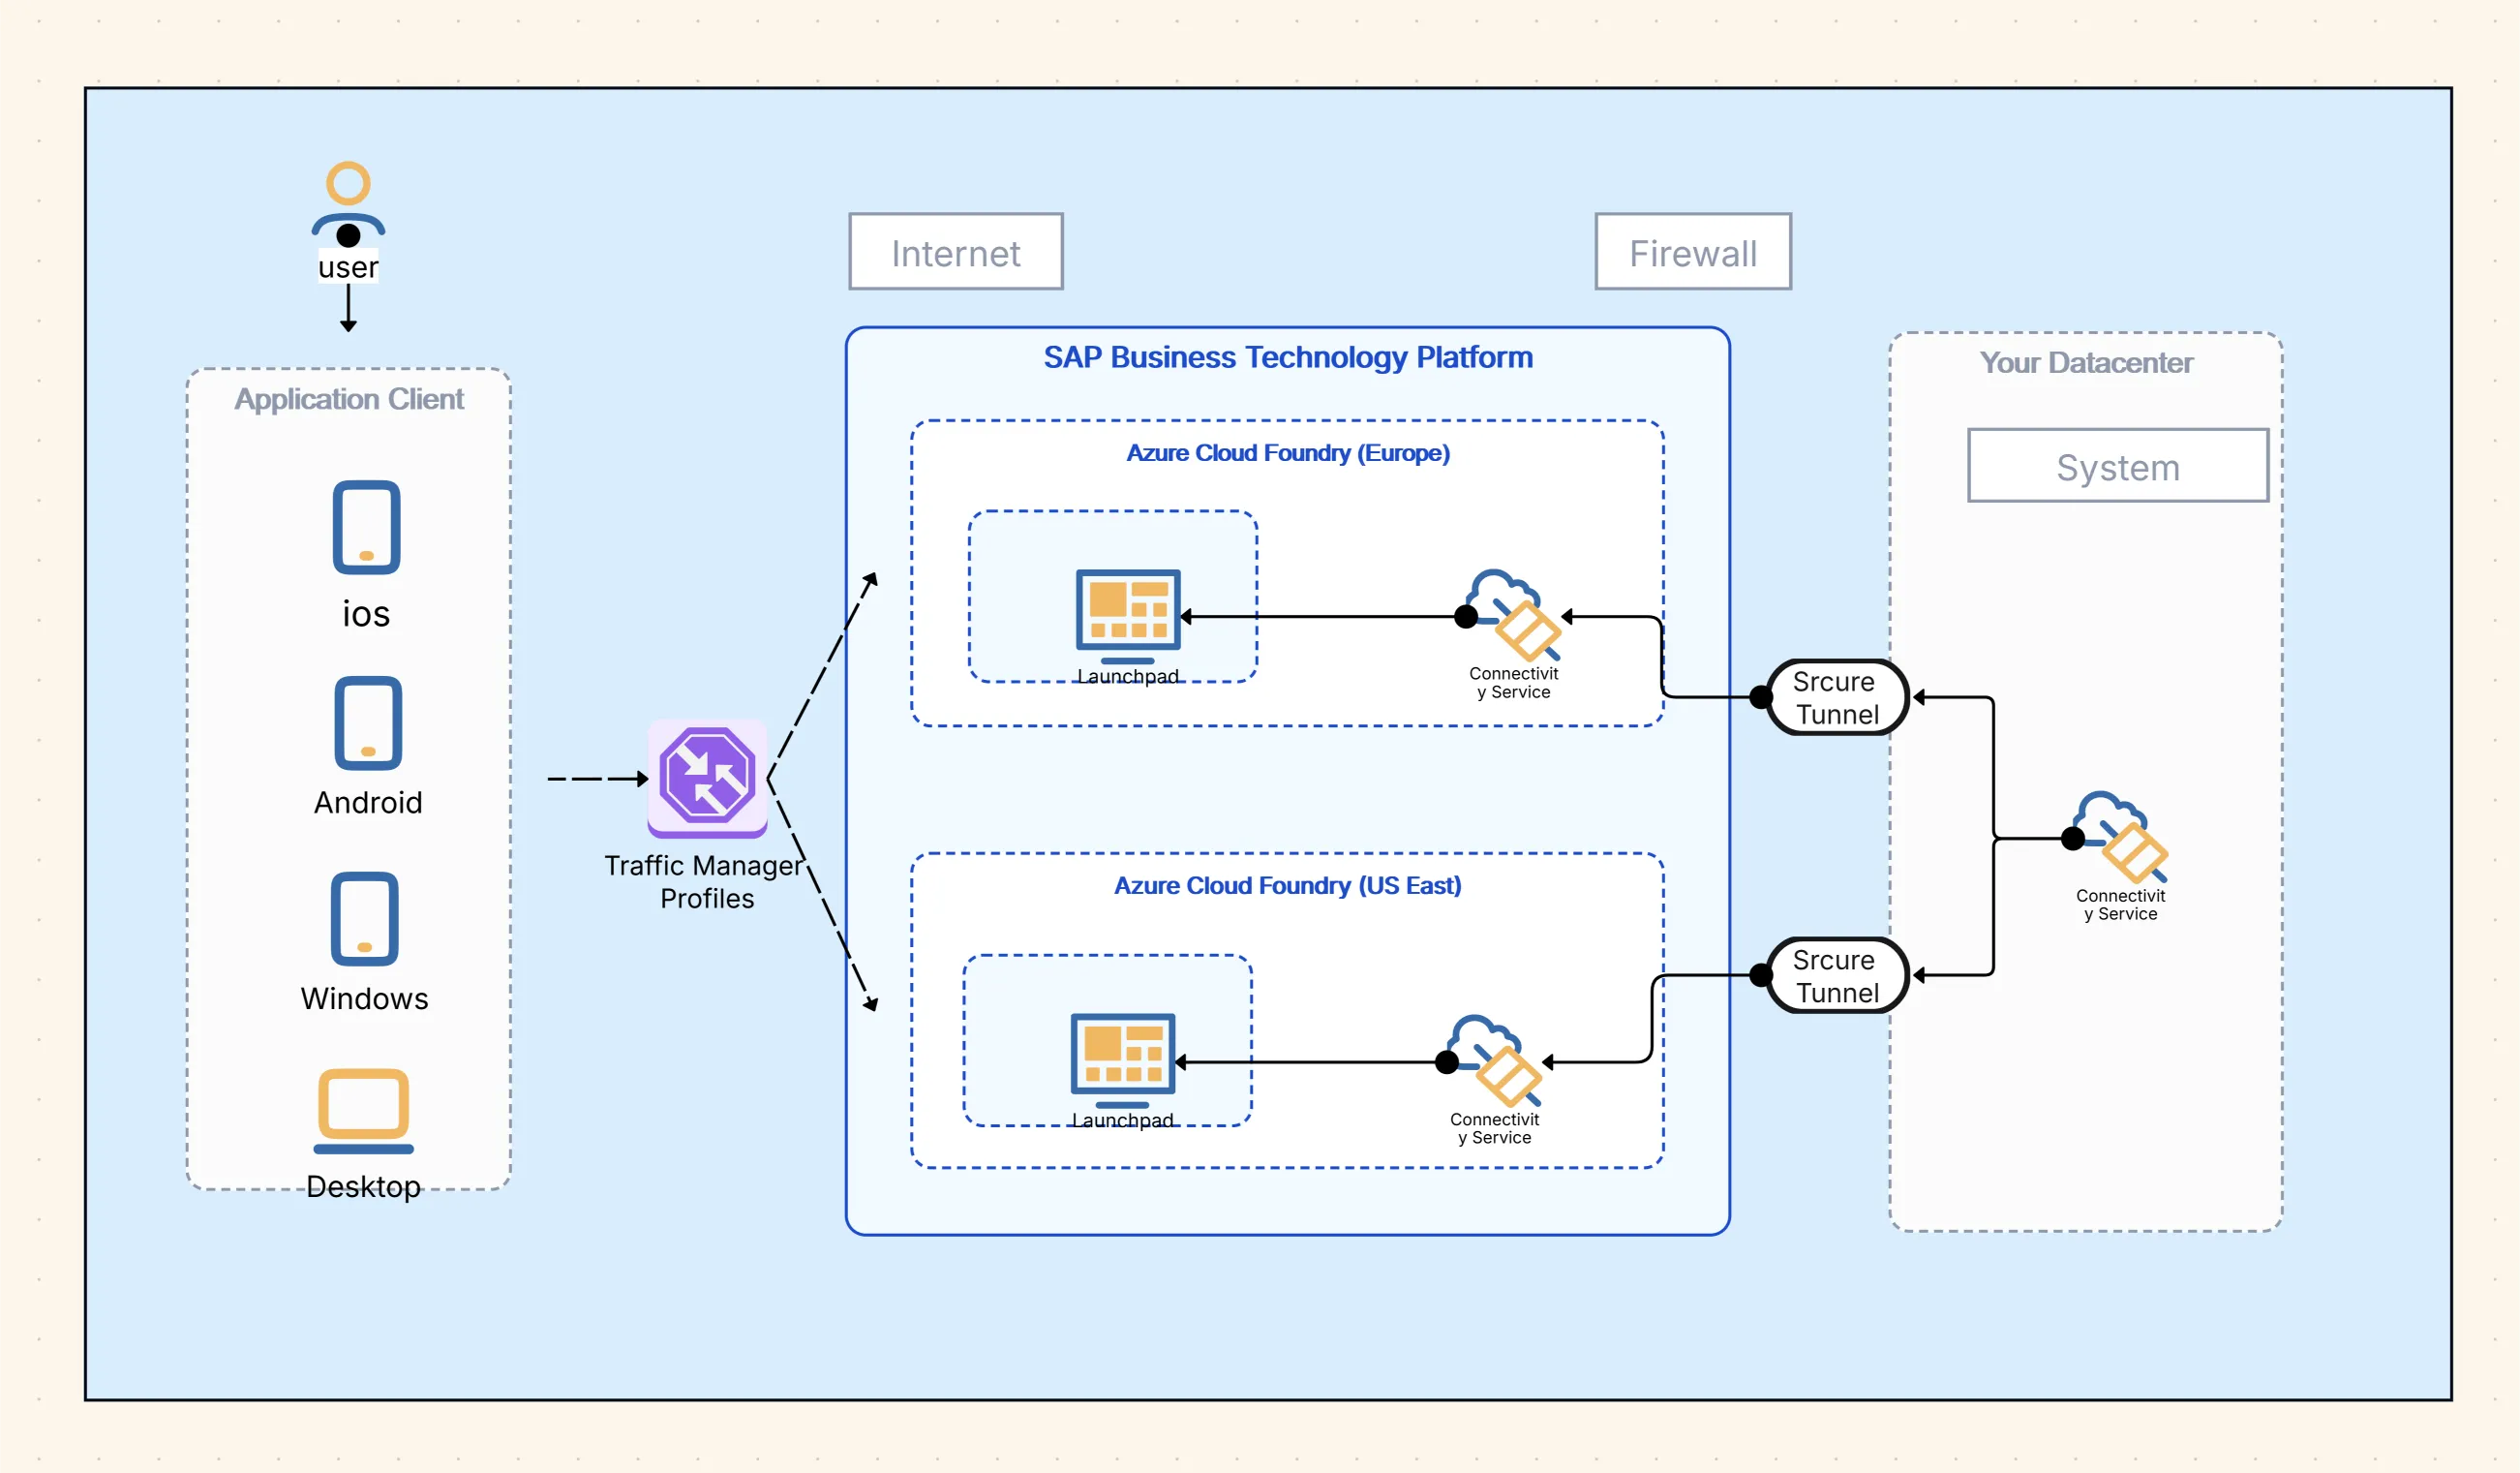Click the lower Srcure Tunnel node
The image size is (2520, 1473).
click(1836, 975)
